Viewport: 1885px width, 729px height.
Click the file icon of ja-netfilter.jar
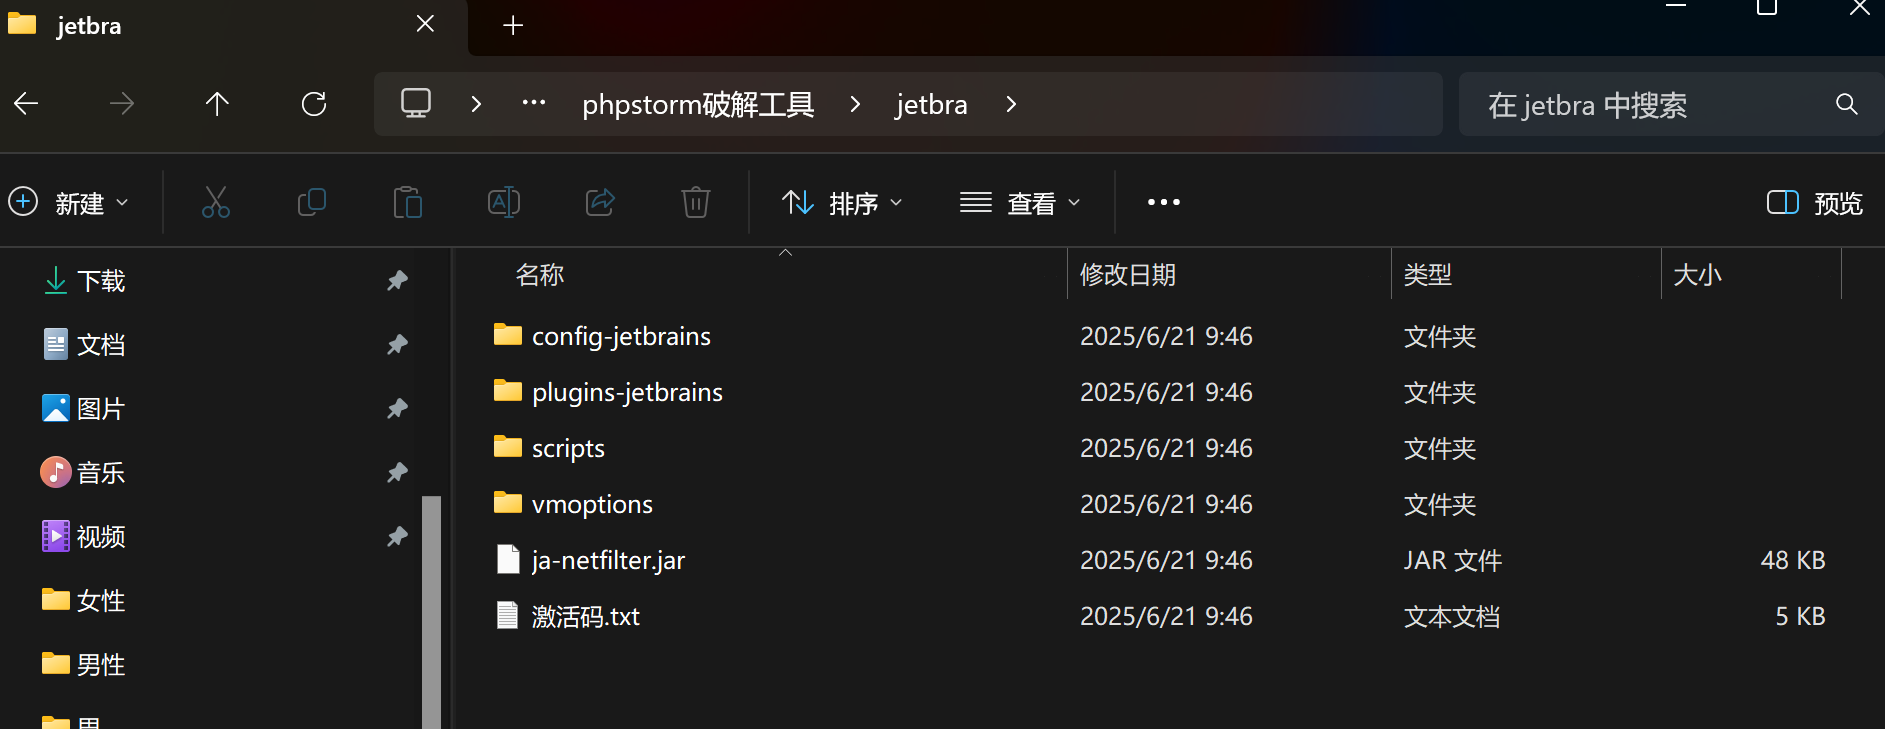(508, 559)
